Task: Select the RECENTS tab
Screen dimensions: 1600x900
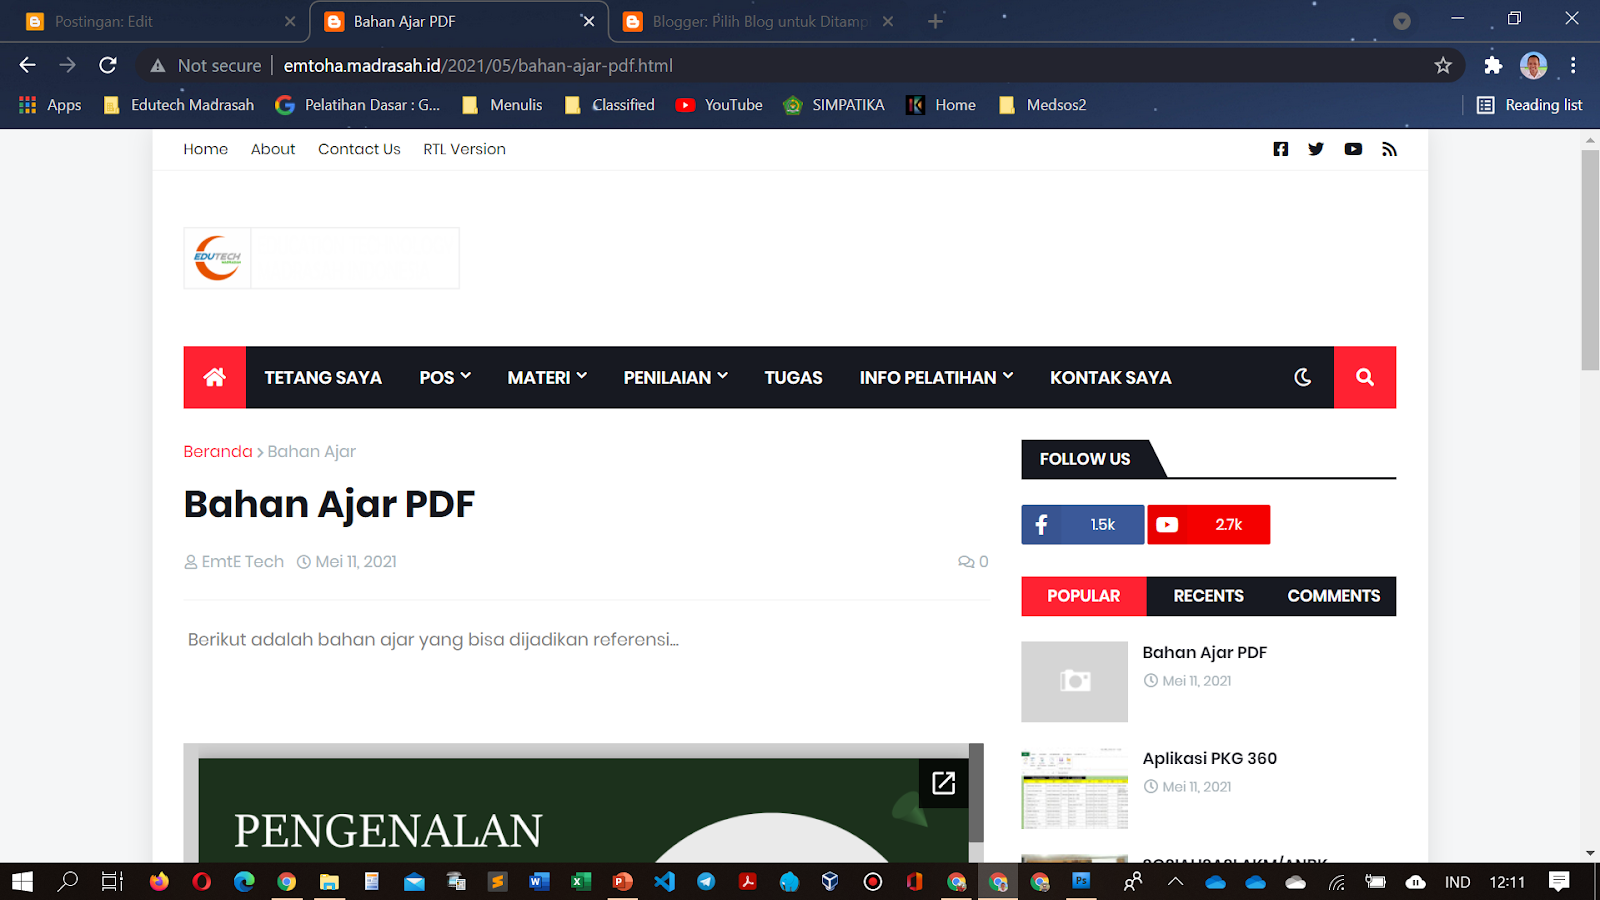Action: [x=1209, y=596]
